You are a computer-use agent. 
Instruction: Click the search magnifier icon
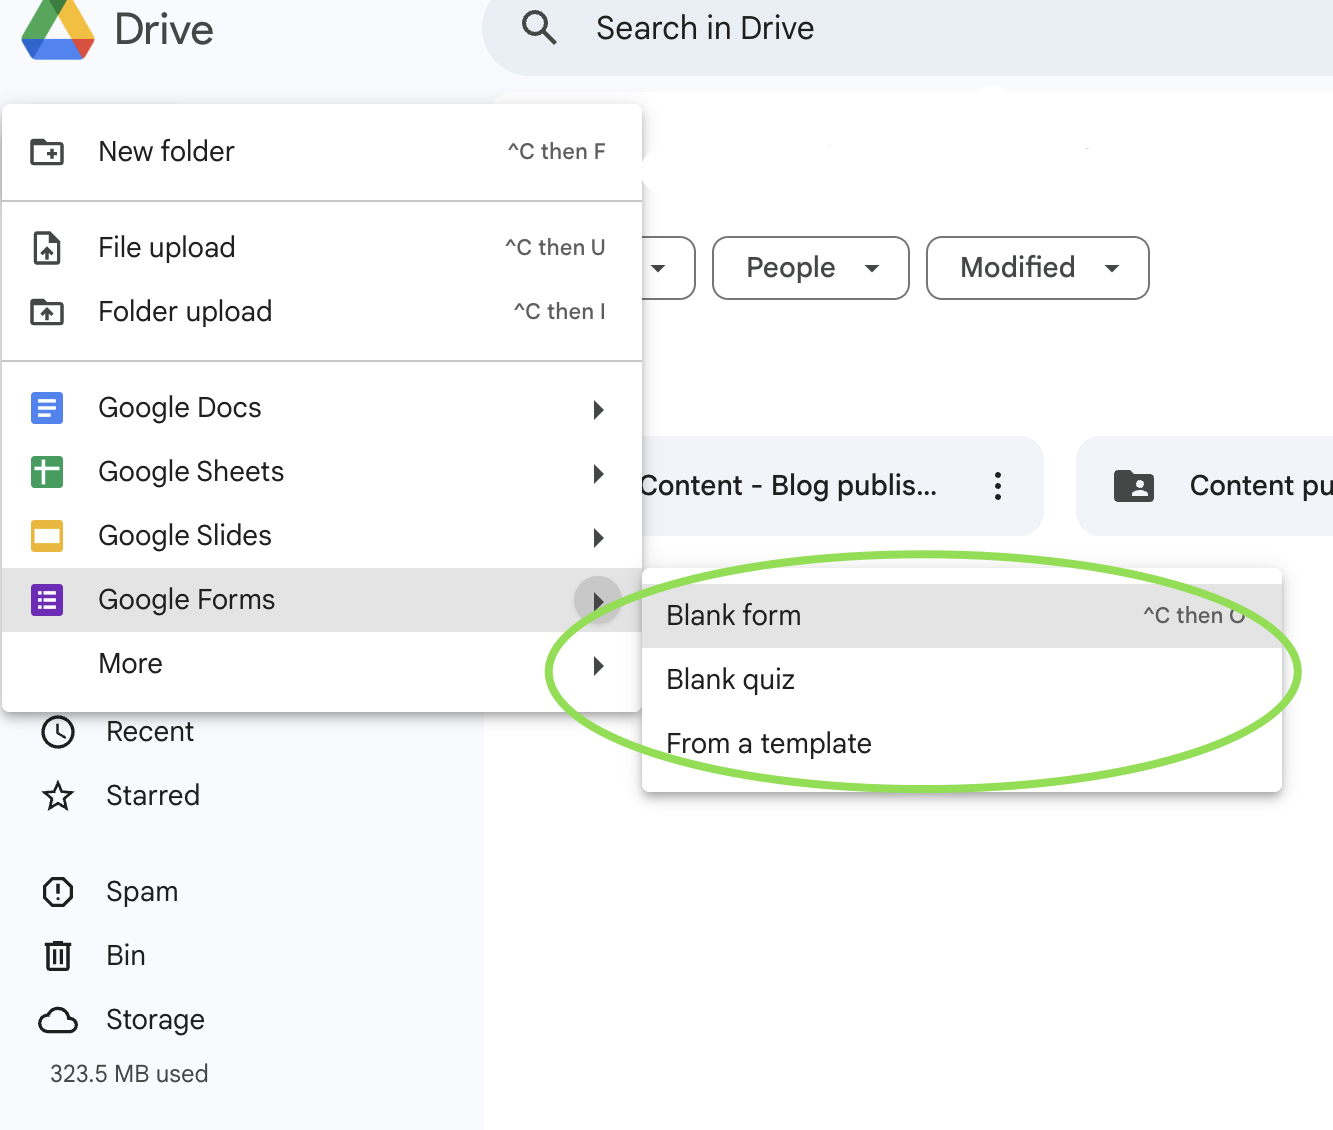pyautogui.click(x=539, y=28)
